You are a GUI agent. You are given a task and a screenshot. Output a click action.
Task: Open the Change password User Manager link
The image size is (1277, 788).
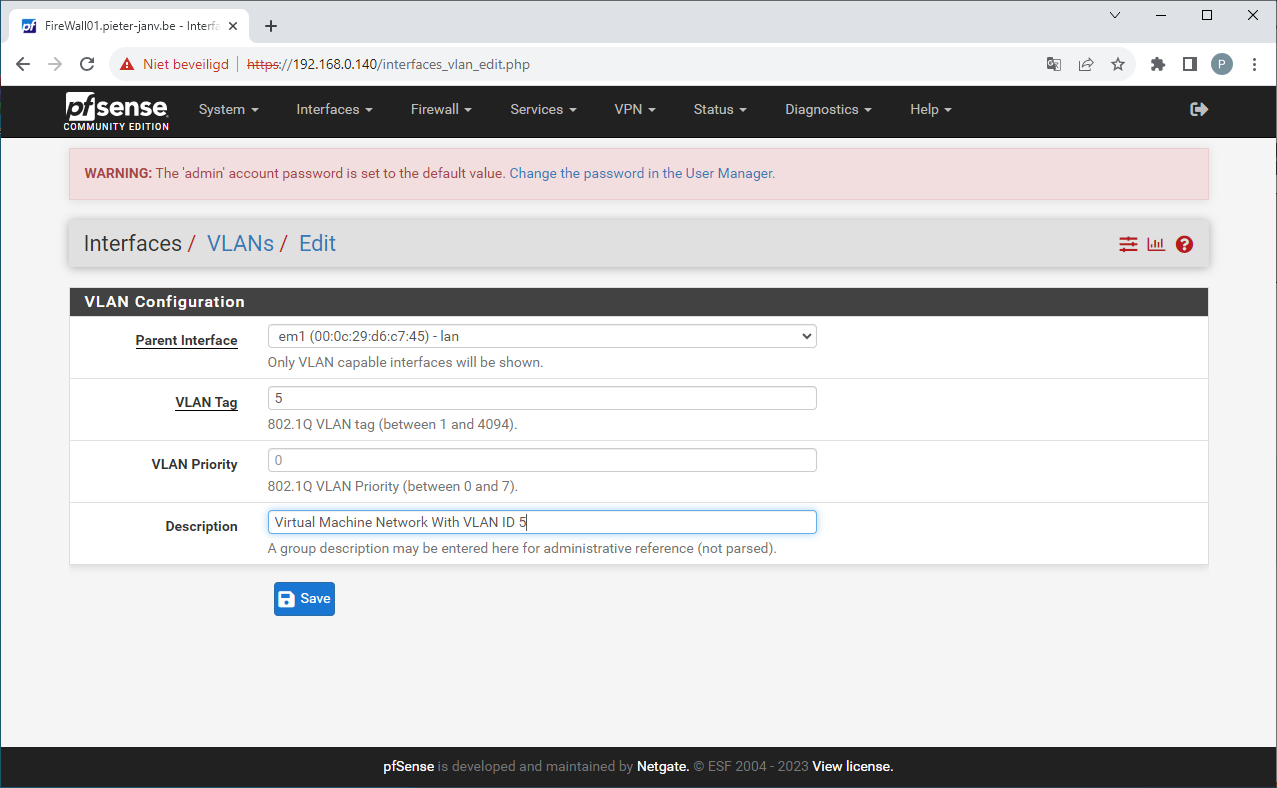pos(641,173)
